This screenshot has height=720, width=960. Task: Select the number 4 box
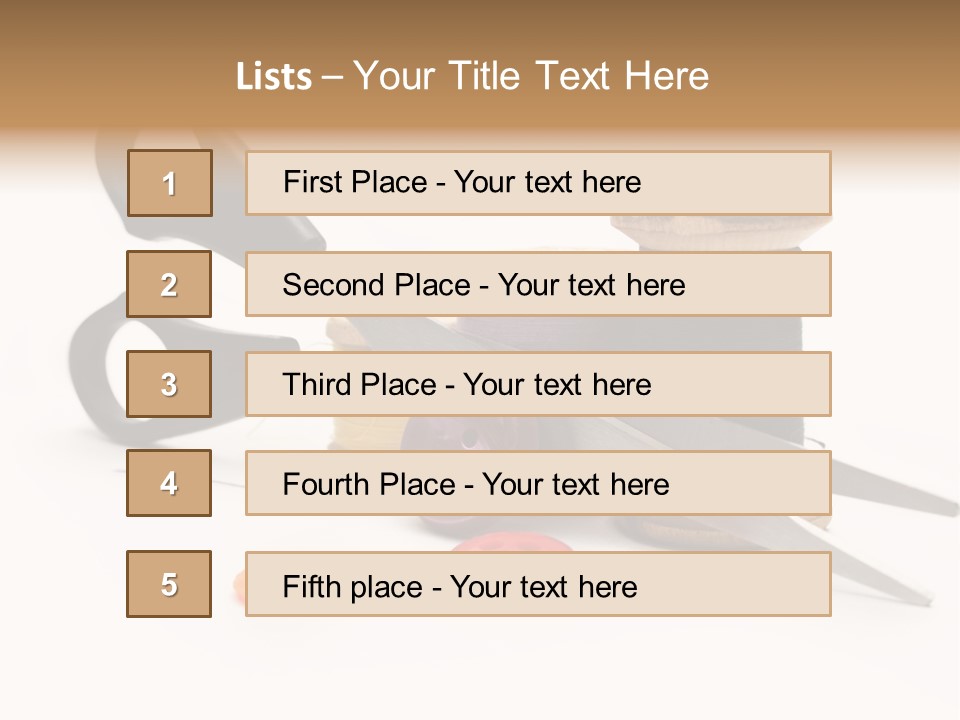(x=169, y=483)
